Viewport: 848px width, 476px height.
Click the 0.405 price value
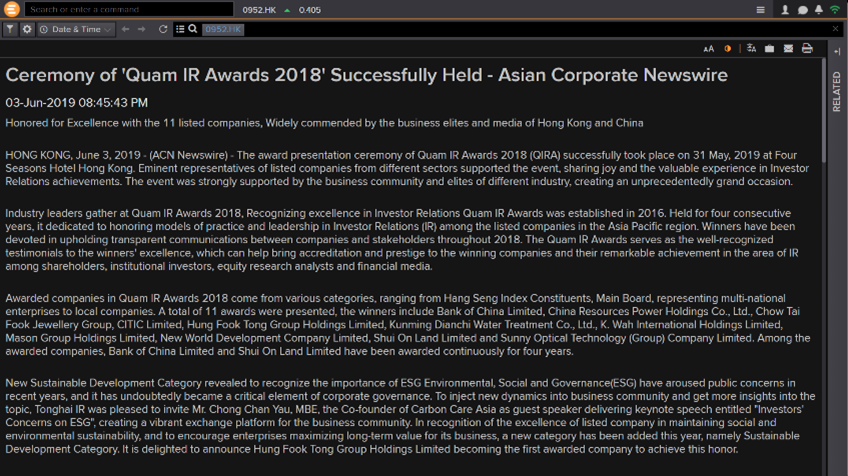coord(309,10)
